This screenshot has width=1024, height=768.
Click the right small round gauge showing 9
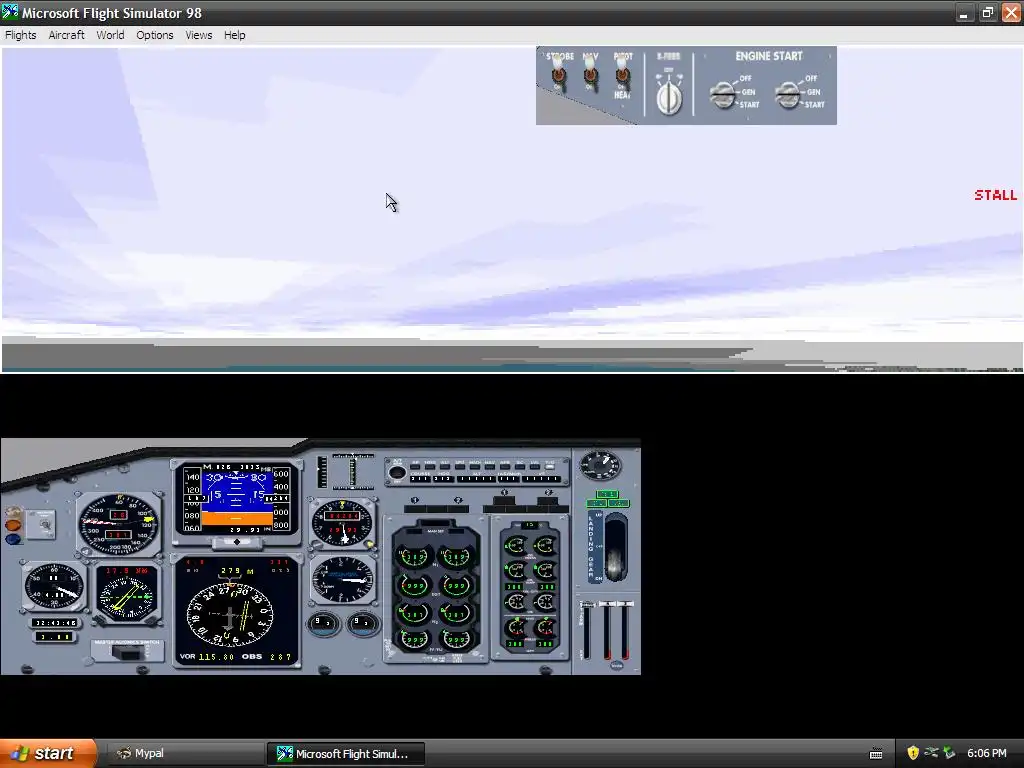[x=362, y=624]
